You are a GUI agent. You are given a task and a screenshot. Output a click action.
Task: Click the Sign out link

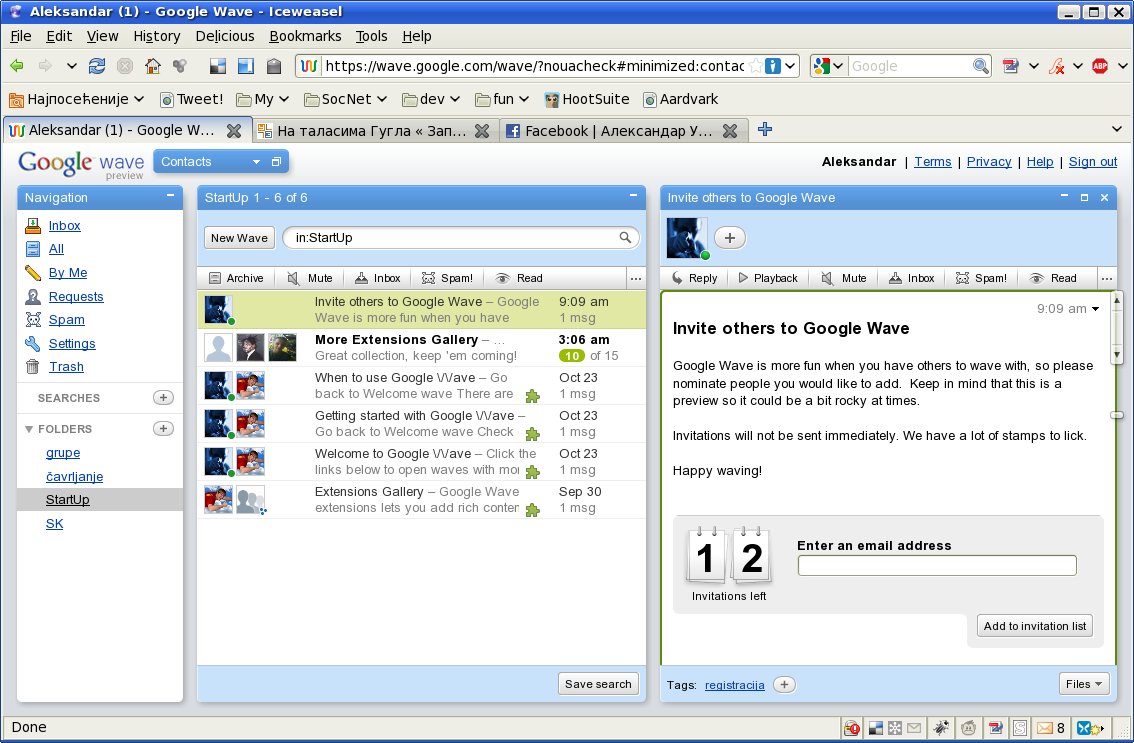pyautogui.click(x=1093, y=161)
